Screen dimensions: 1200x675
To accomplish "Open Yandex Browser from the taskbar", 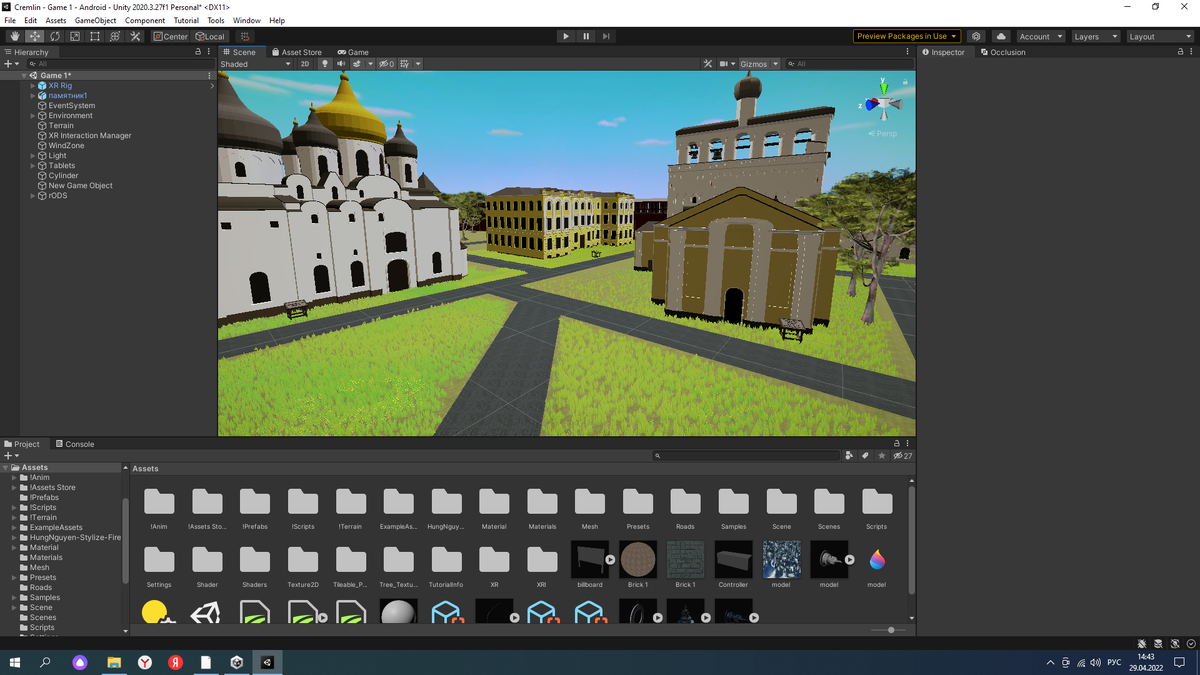I will pyautogui.click(x=144, y=662).
